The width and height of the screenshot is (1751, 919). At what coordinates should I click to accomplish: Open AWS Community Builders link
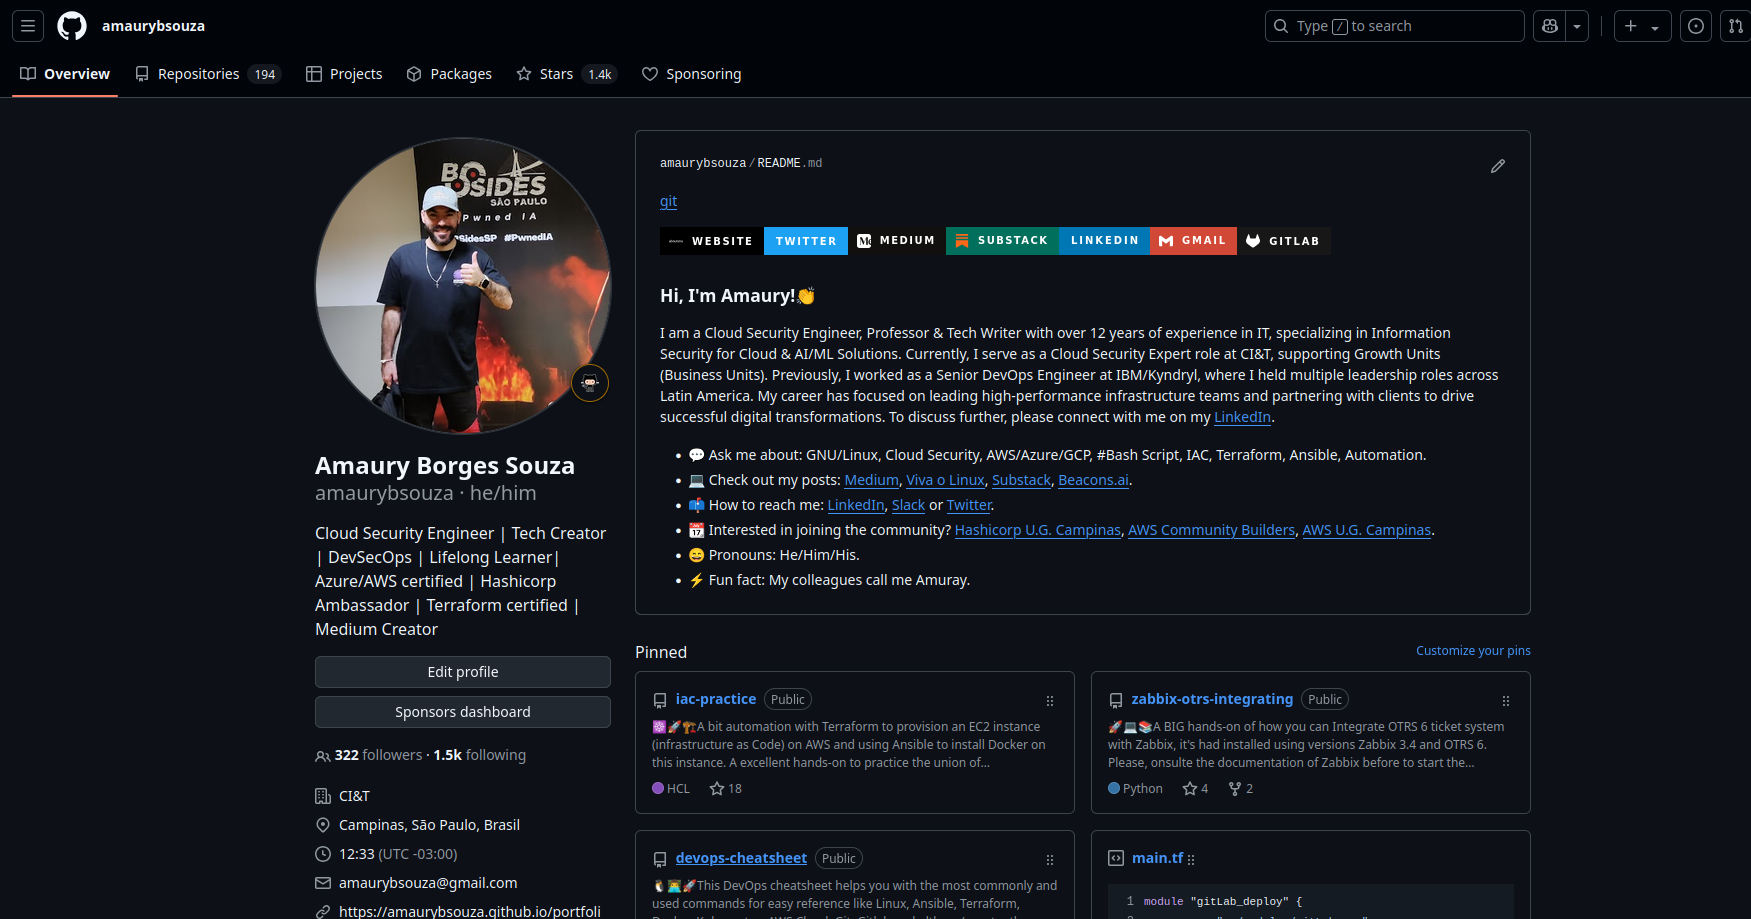coord(1211,530)
